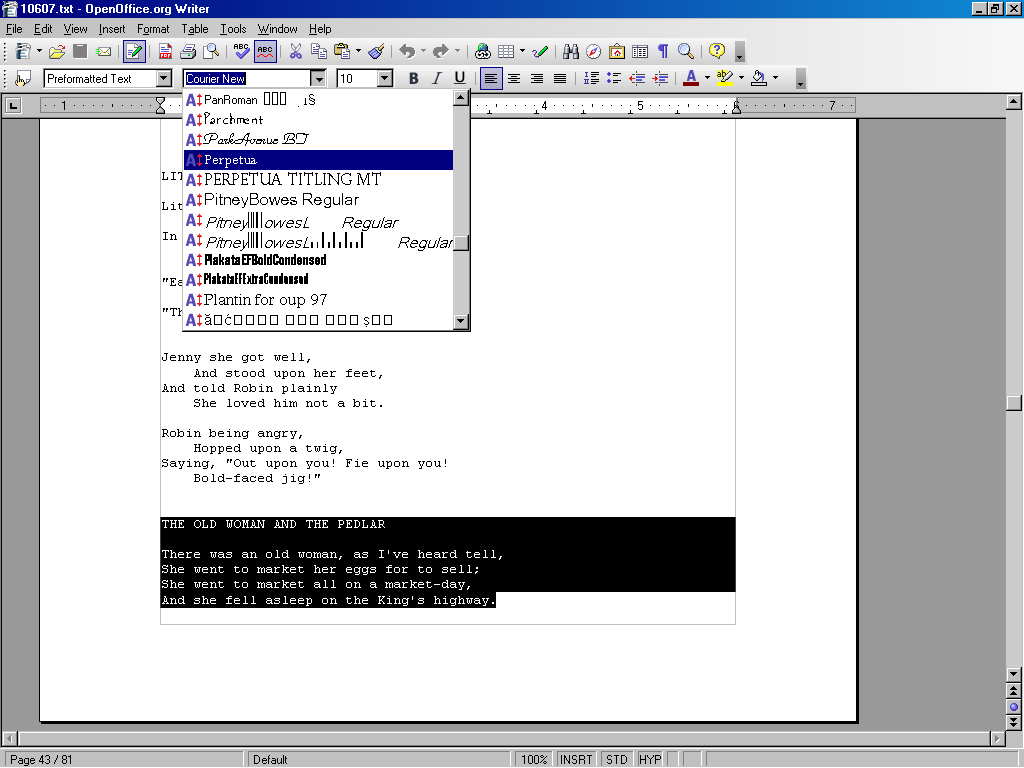Copy the selection to the clipboard
The image size is (1024, 768).
coord(319,51)
